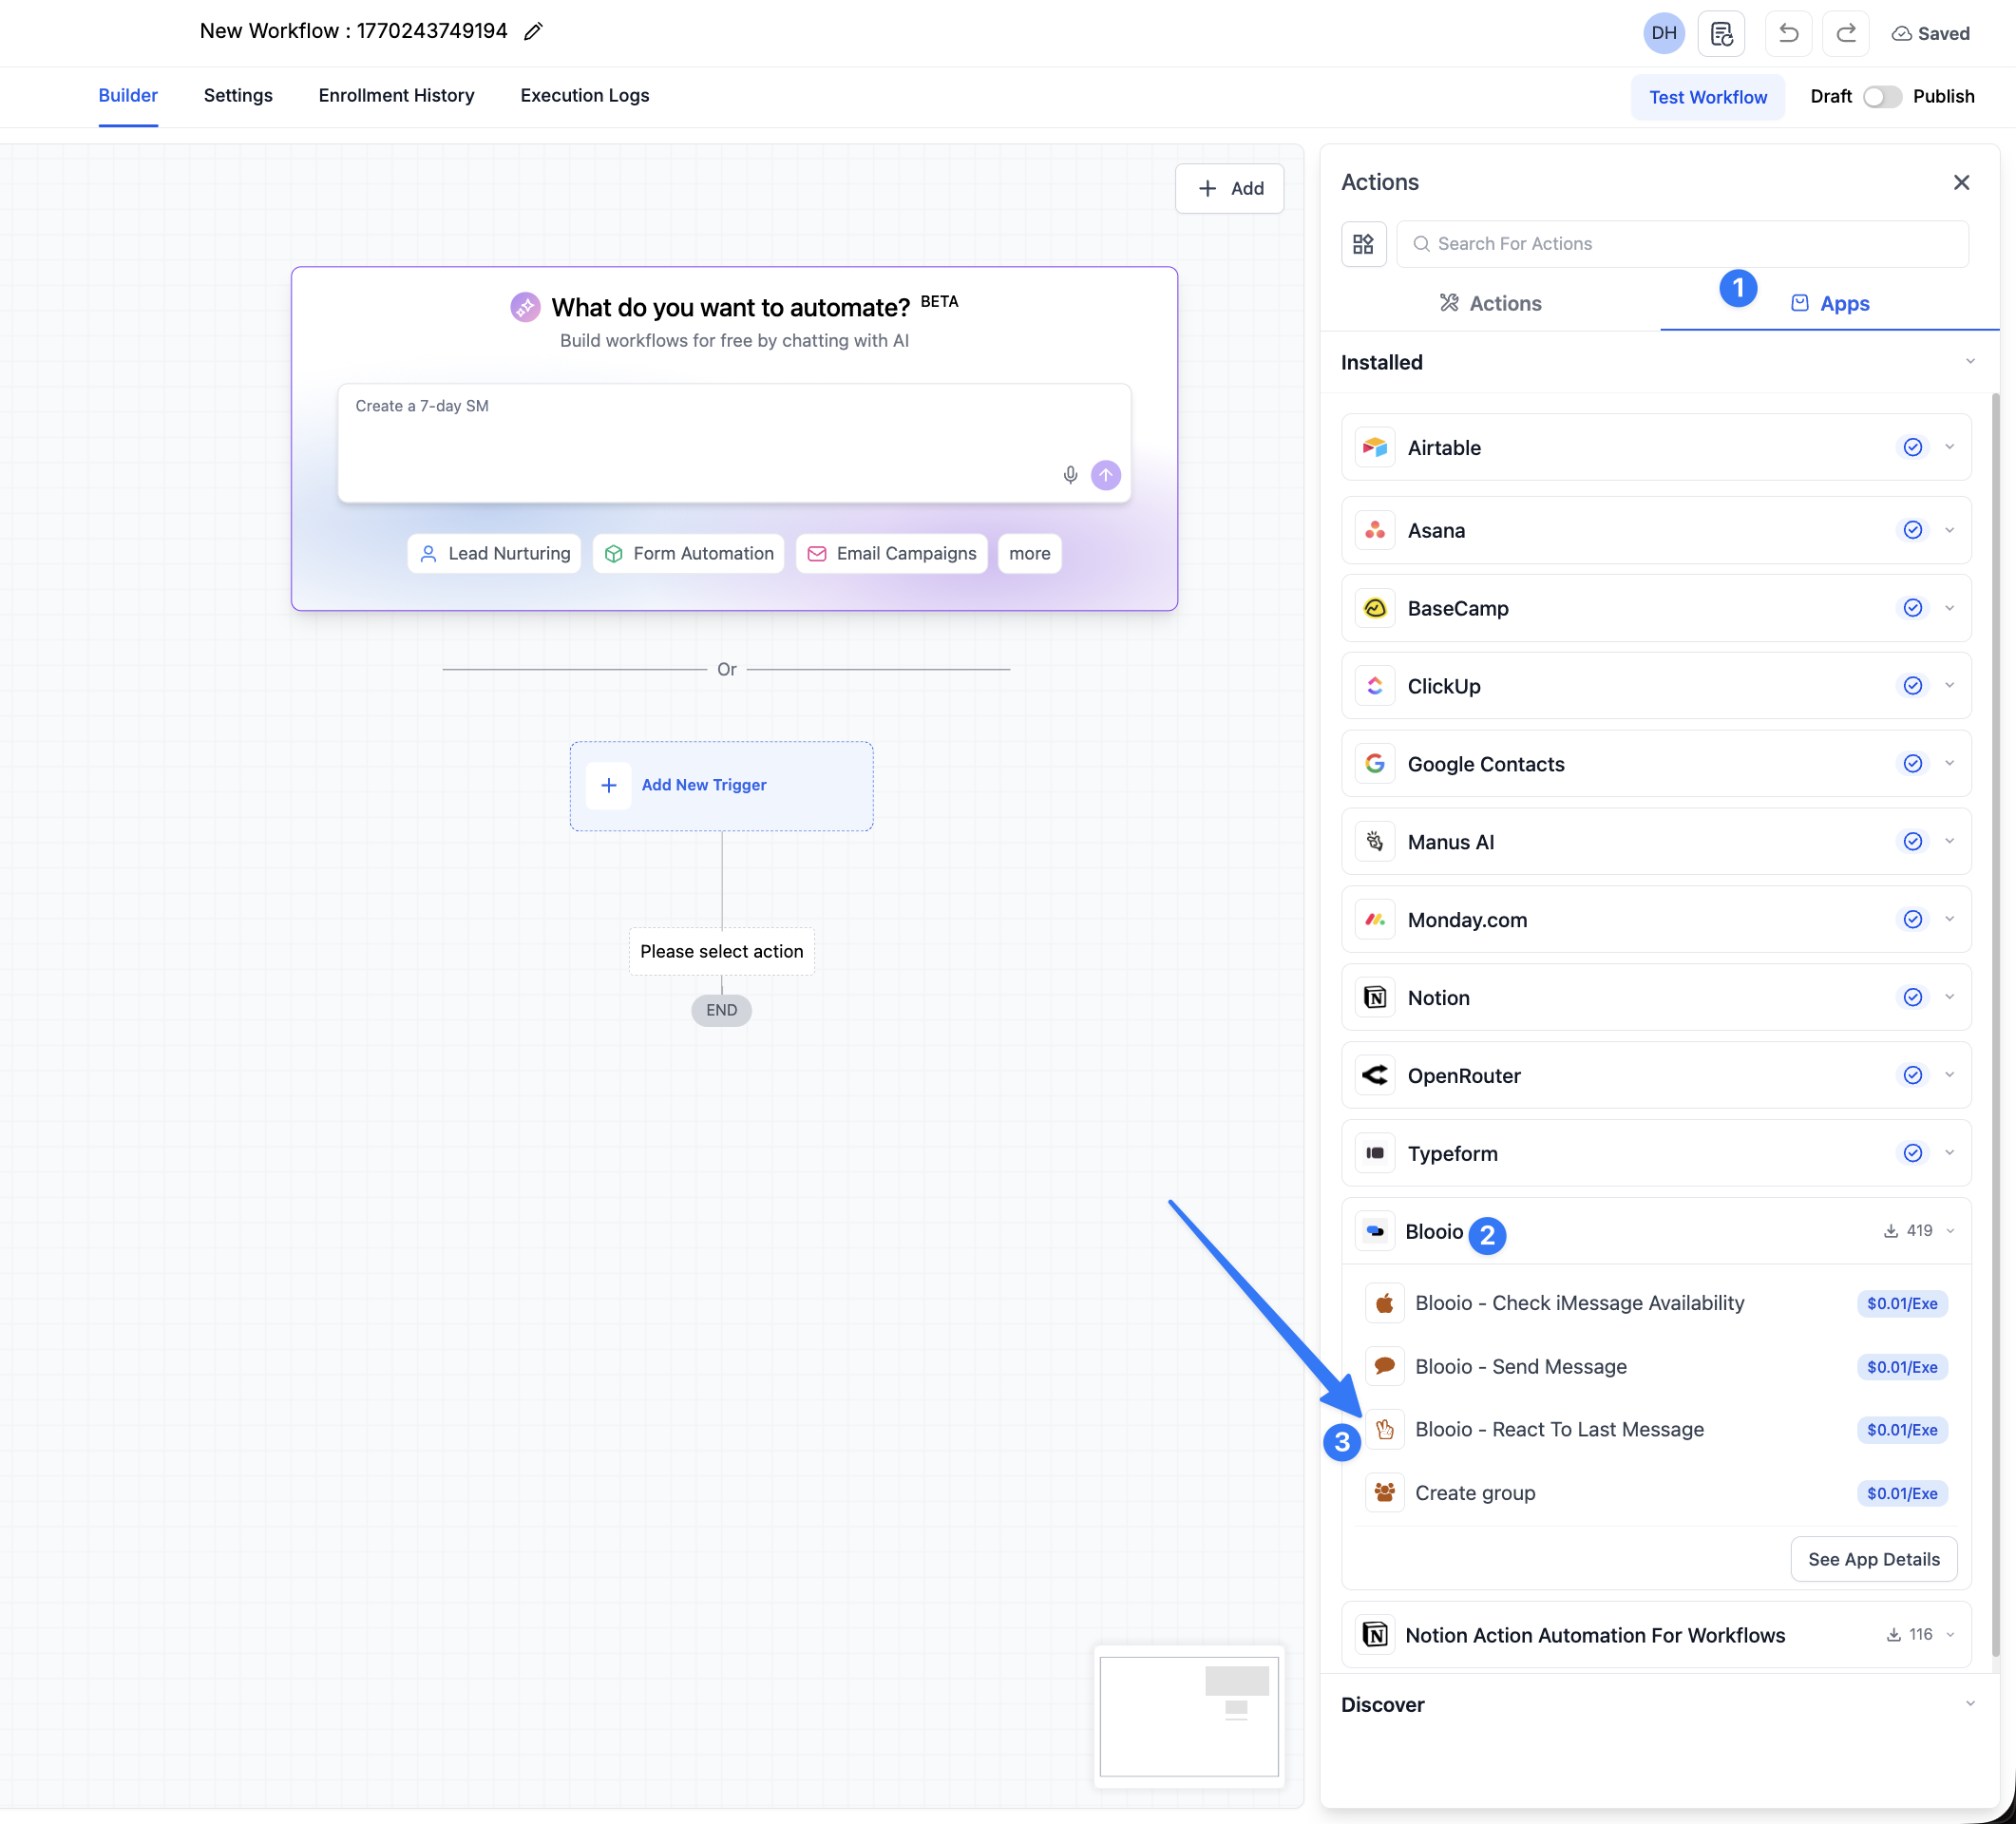Open the Execution Logs tab
The width and height of the screenshot is (2016, 1824).
pos(585,96)
